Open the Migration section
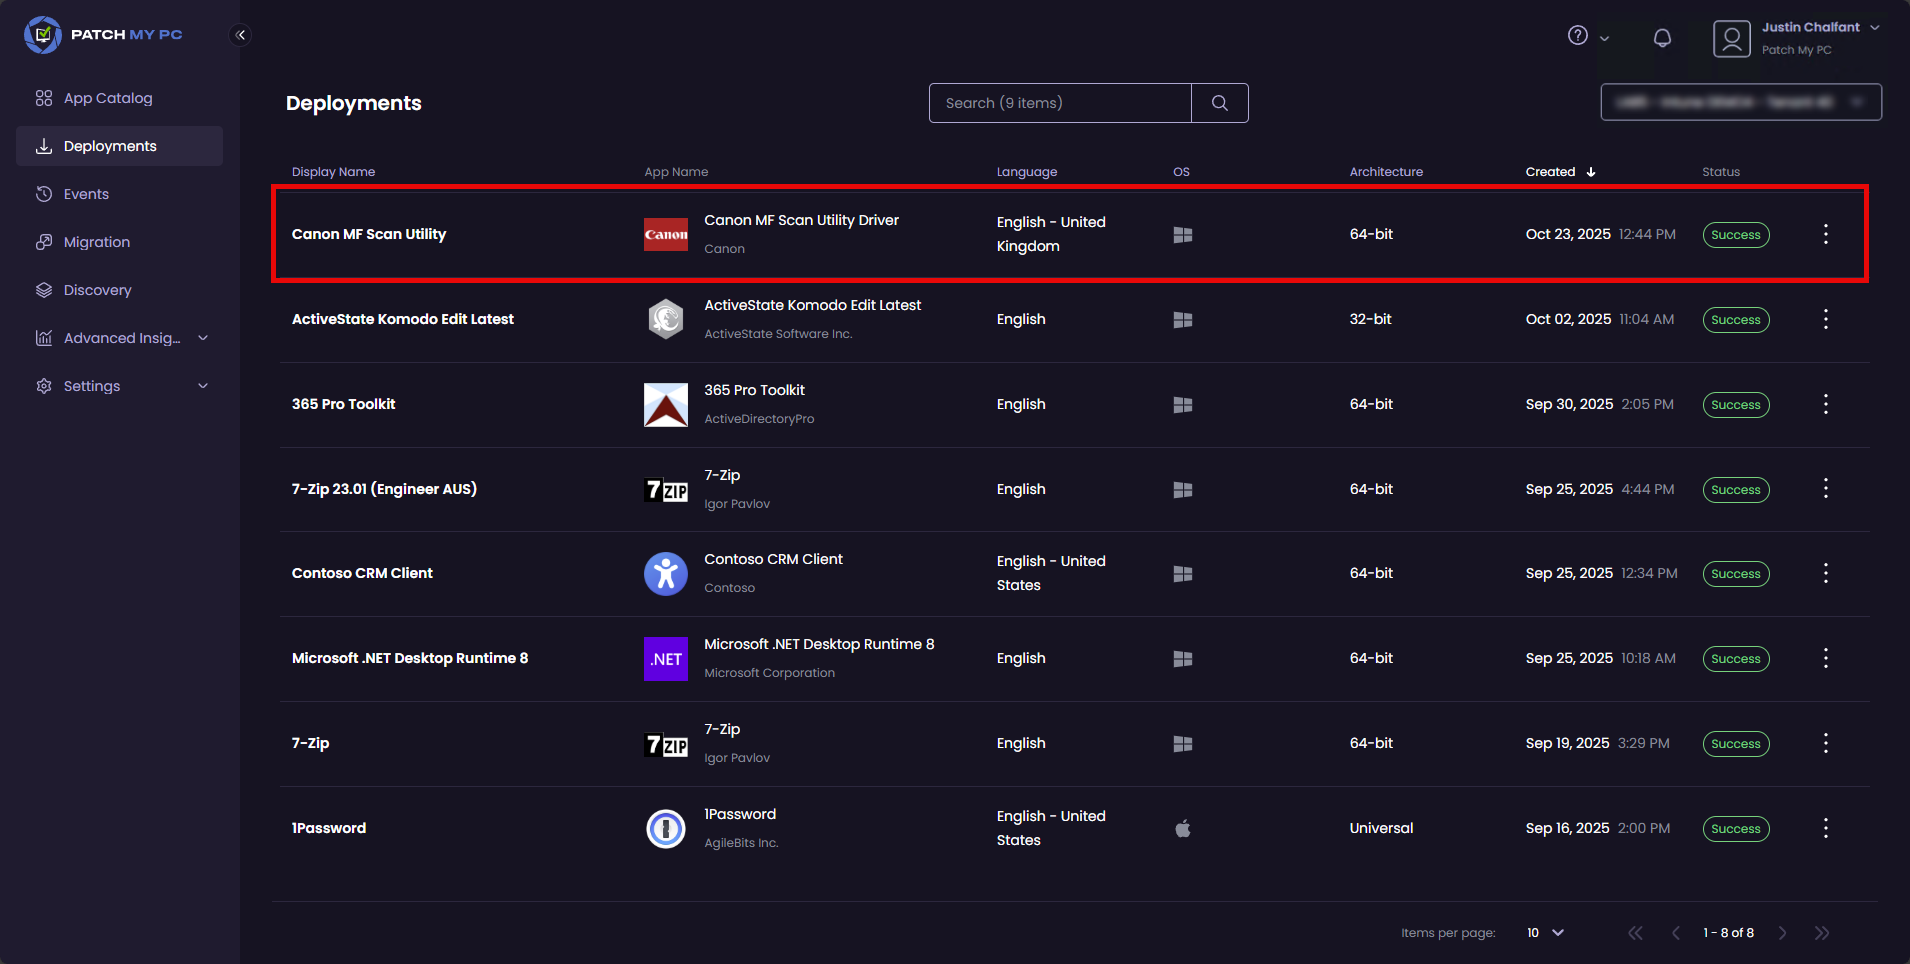The image size is (1910, 964). (x=96, y=241)
